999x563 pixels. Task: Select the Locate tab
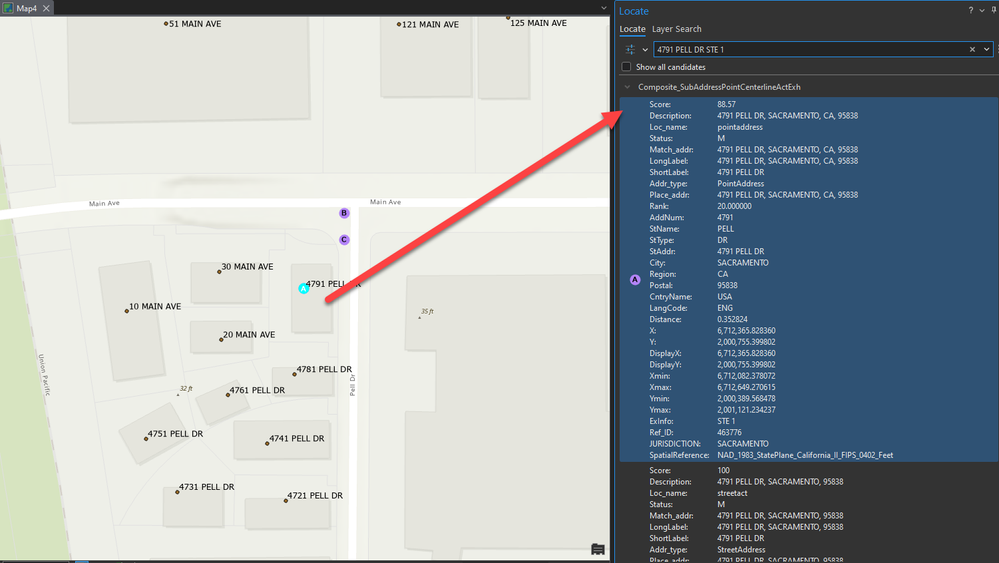pos(632,29)
